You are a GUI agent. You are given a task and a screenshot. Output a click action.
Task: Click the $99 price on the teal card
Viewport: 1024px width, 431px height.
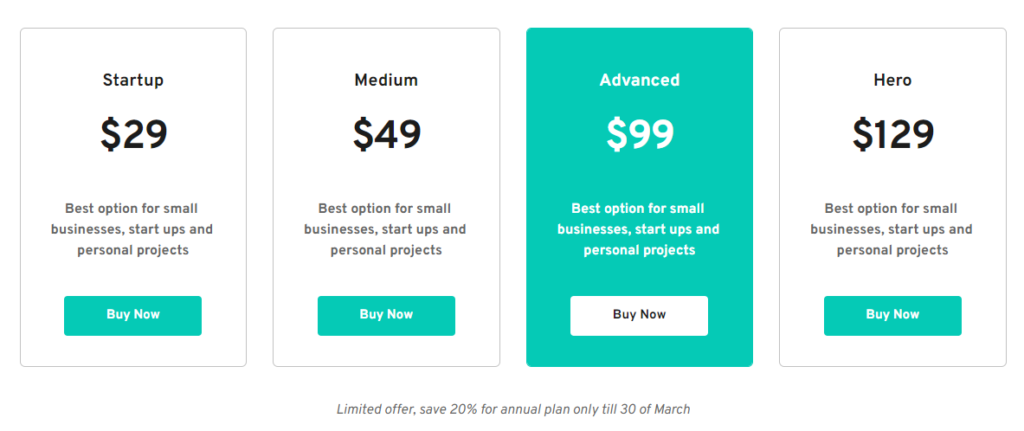pos(639,135)
